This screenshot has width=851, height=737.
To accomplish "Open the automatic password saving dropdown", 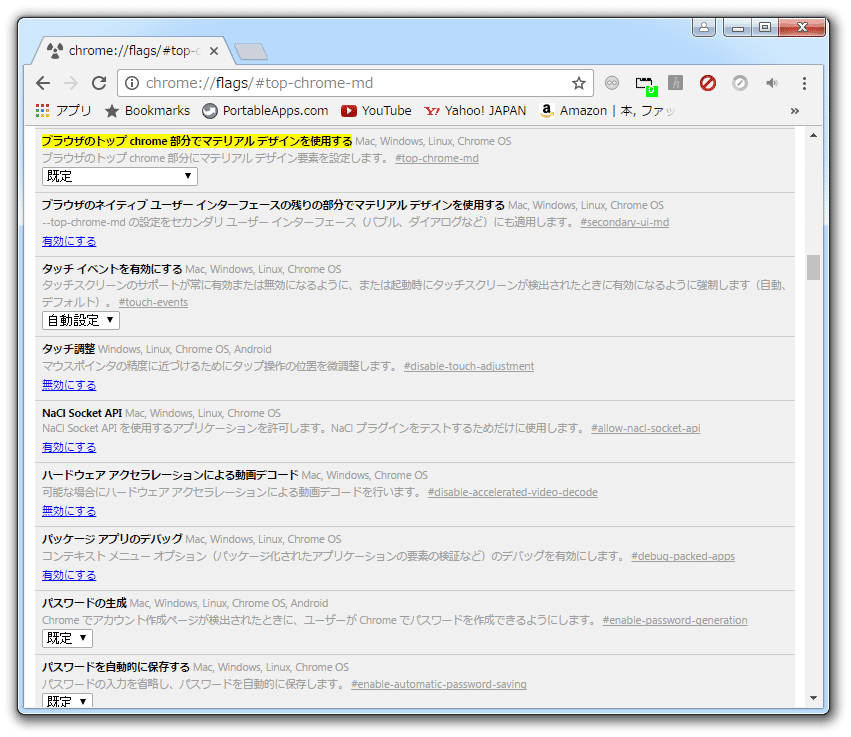I will click(x=67, y=701).
